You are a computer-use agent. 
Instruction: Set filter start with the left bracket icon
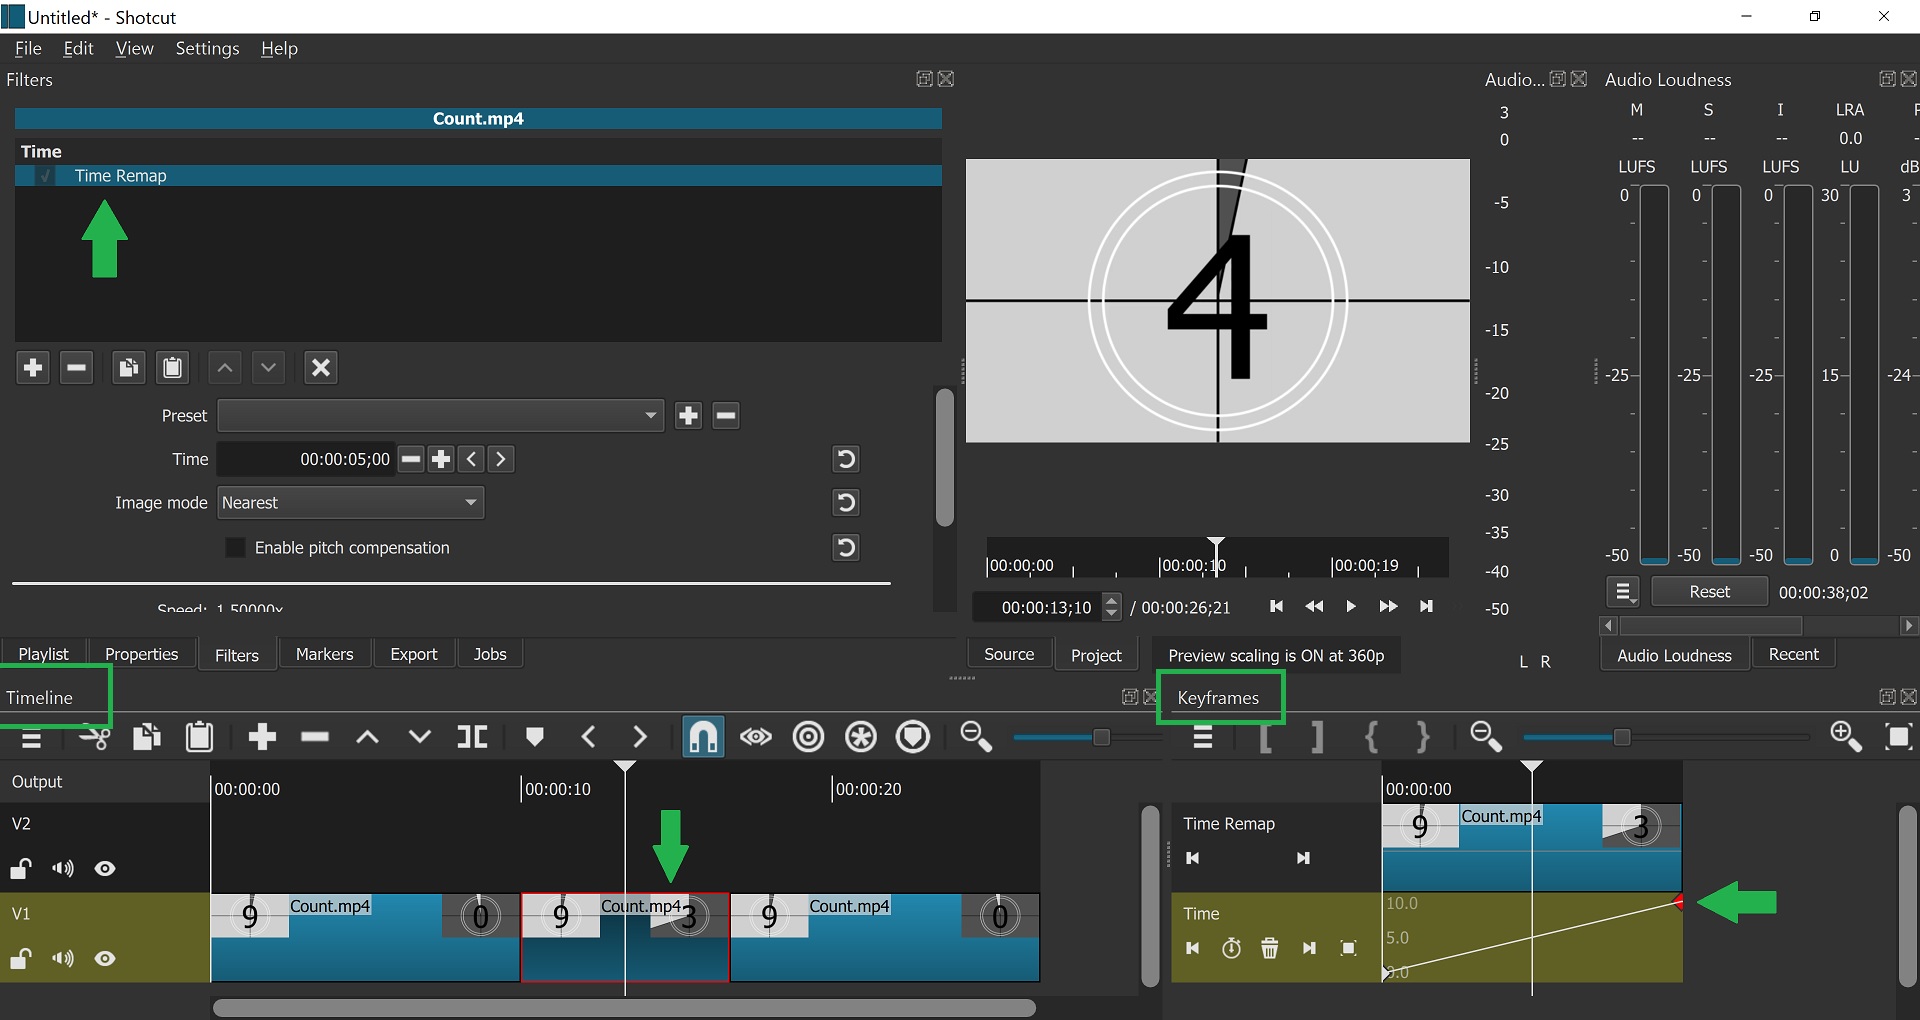[1265, 738]
